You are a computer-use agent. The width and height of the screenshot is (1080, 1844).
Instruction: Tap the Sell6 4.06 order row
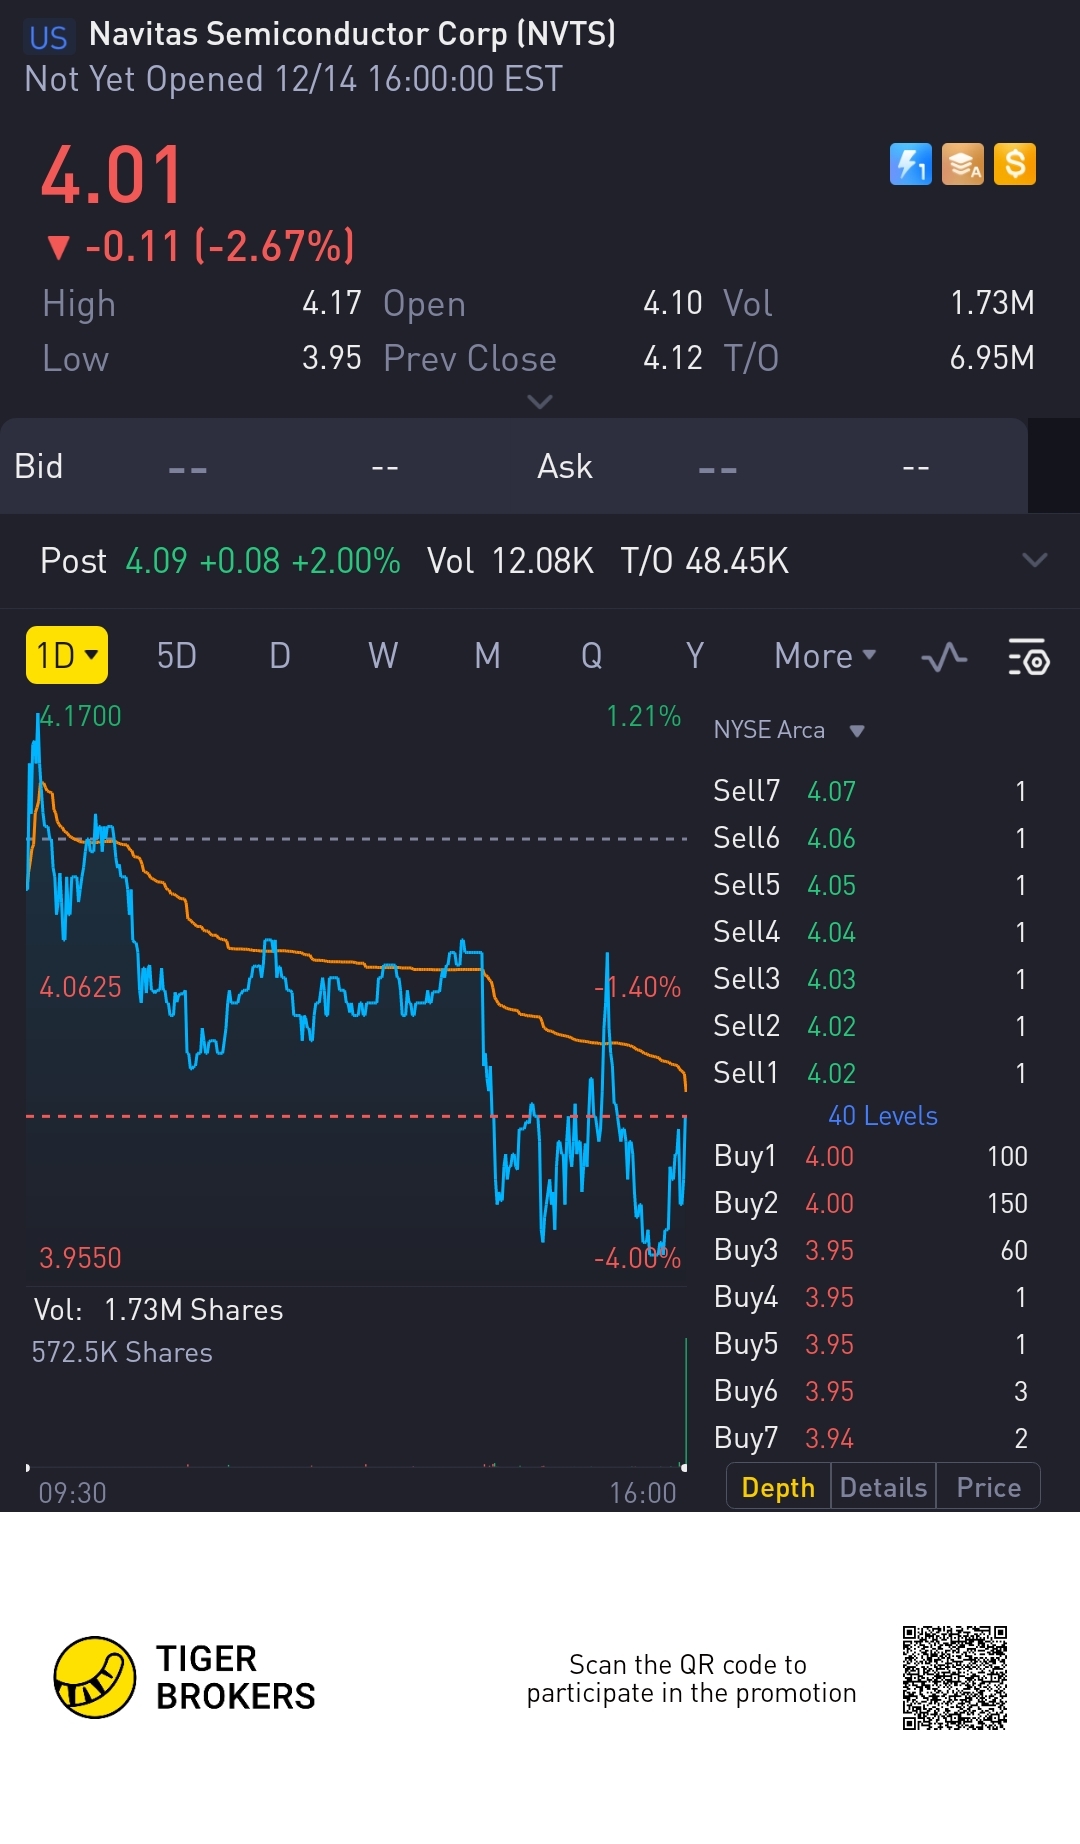(870, 838)
